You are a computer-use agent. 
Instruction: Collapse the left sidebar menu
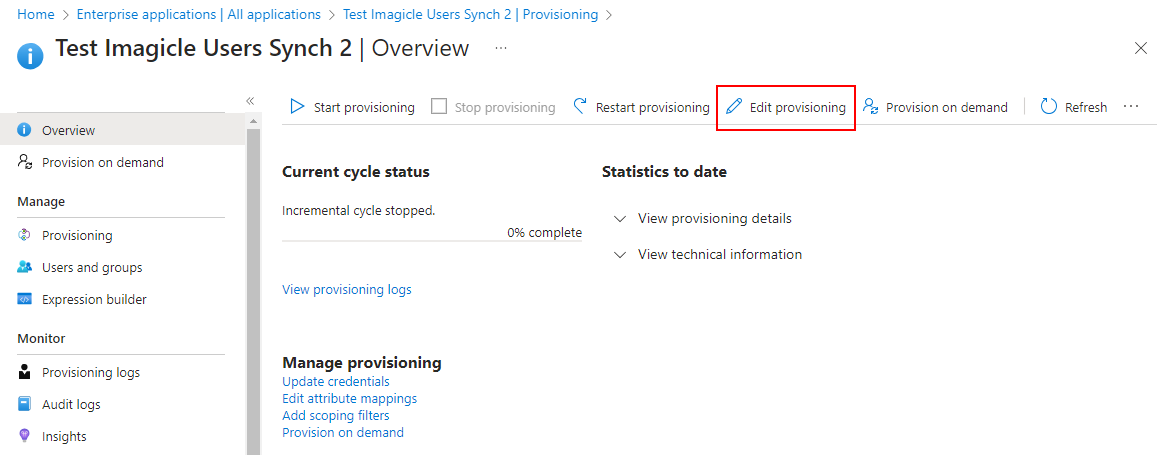point(250,101)
